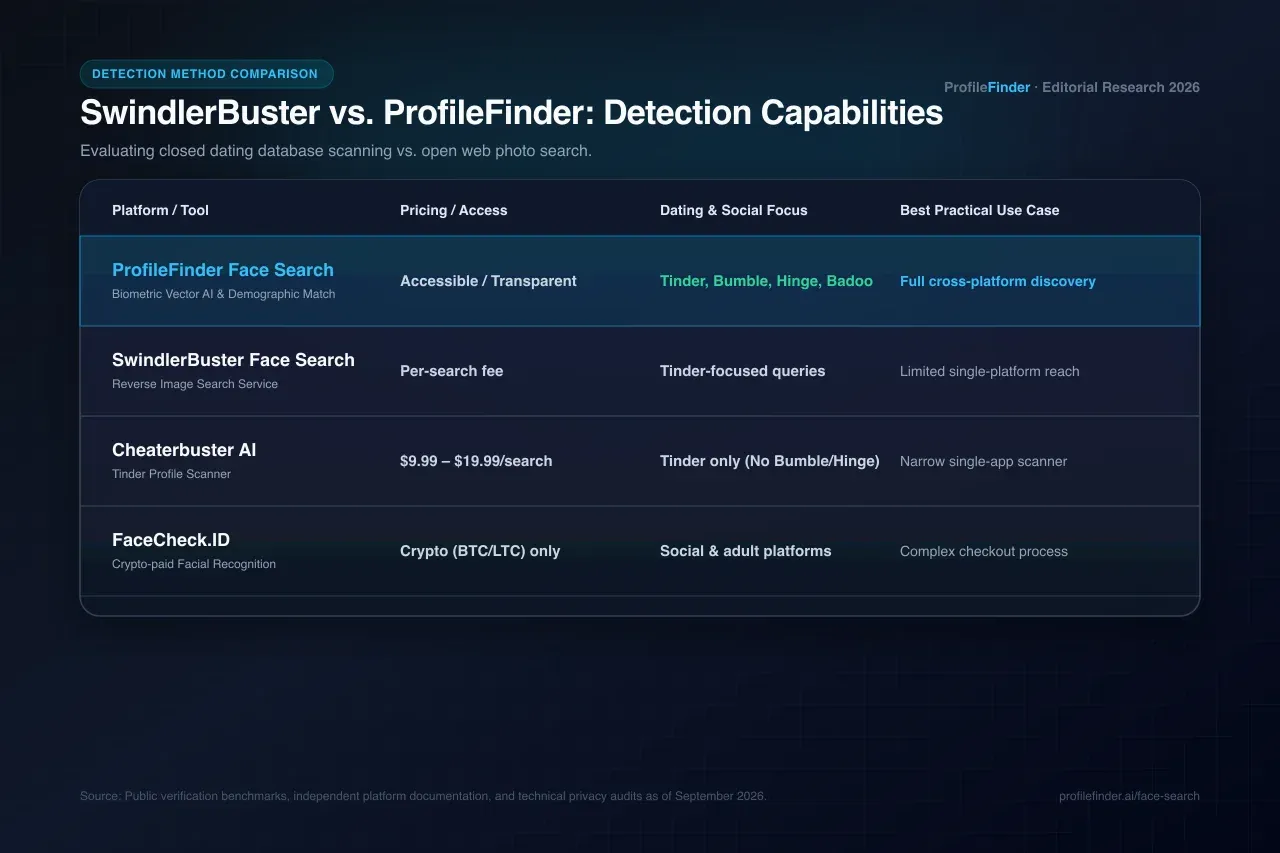Click the 'Crypto (BTC/LTC) only' pricing cell

point(480,551)
